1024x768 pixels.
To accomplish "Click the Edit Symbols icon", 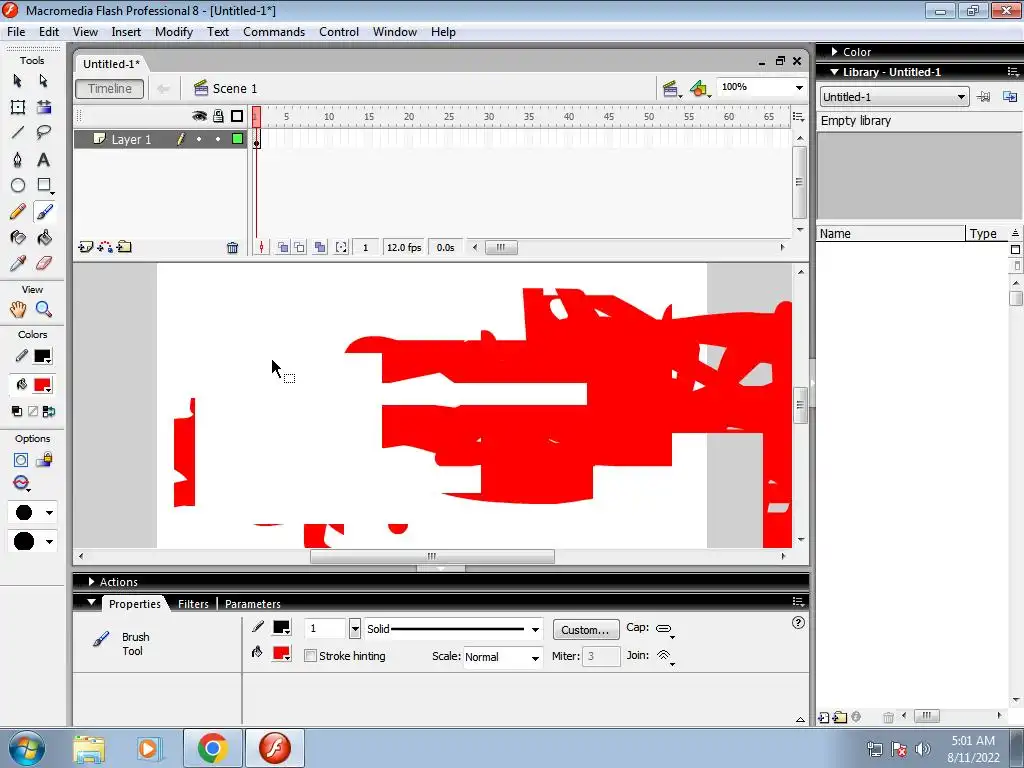I will (699, 89).
